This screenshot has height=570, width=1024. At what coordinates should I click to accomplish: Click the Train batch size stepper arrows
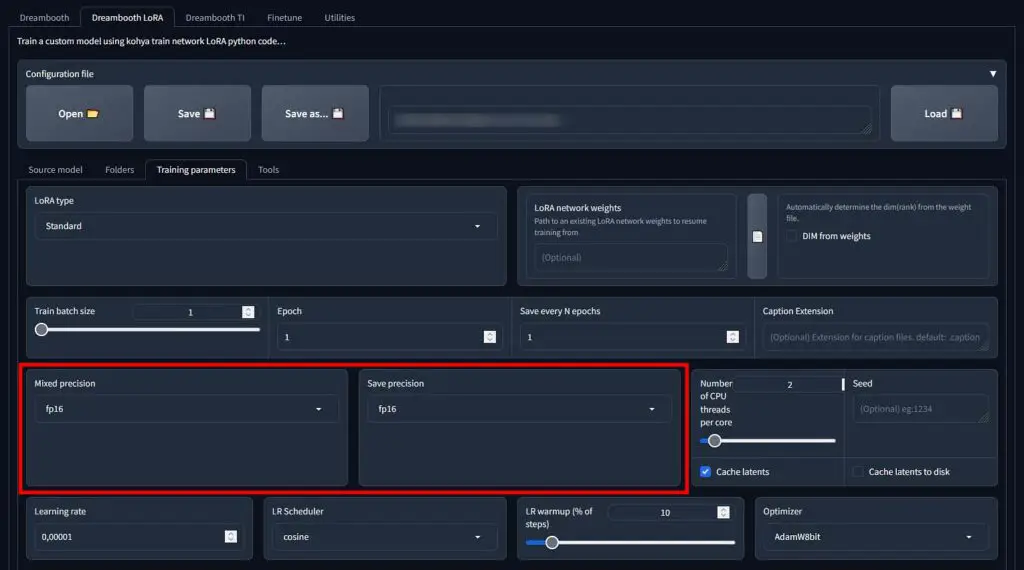[x=248, y=312]
